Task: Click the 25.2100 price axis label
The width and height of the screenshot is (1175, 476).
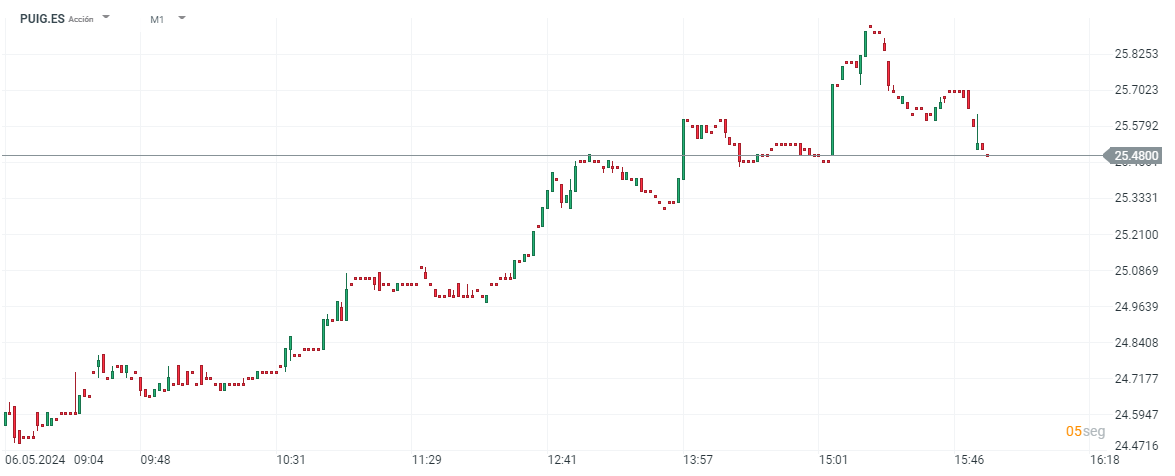Action: tap(1137, 234)
